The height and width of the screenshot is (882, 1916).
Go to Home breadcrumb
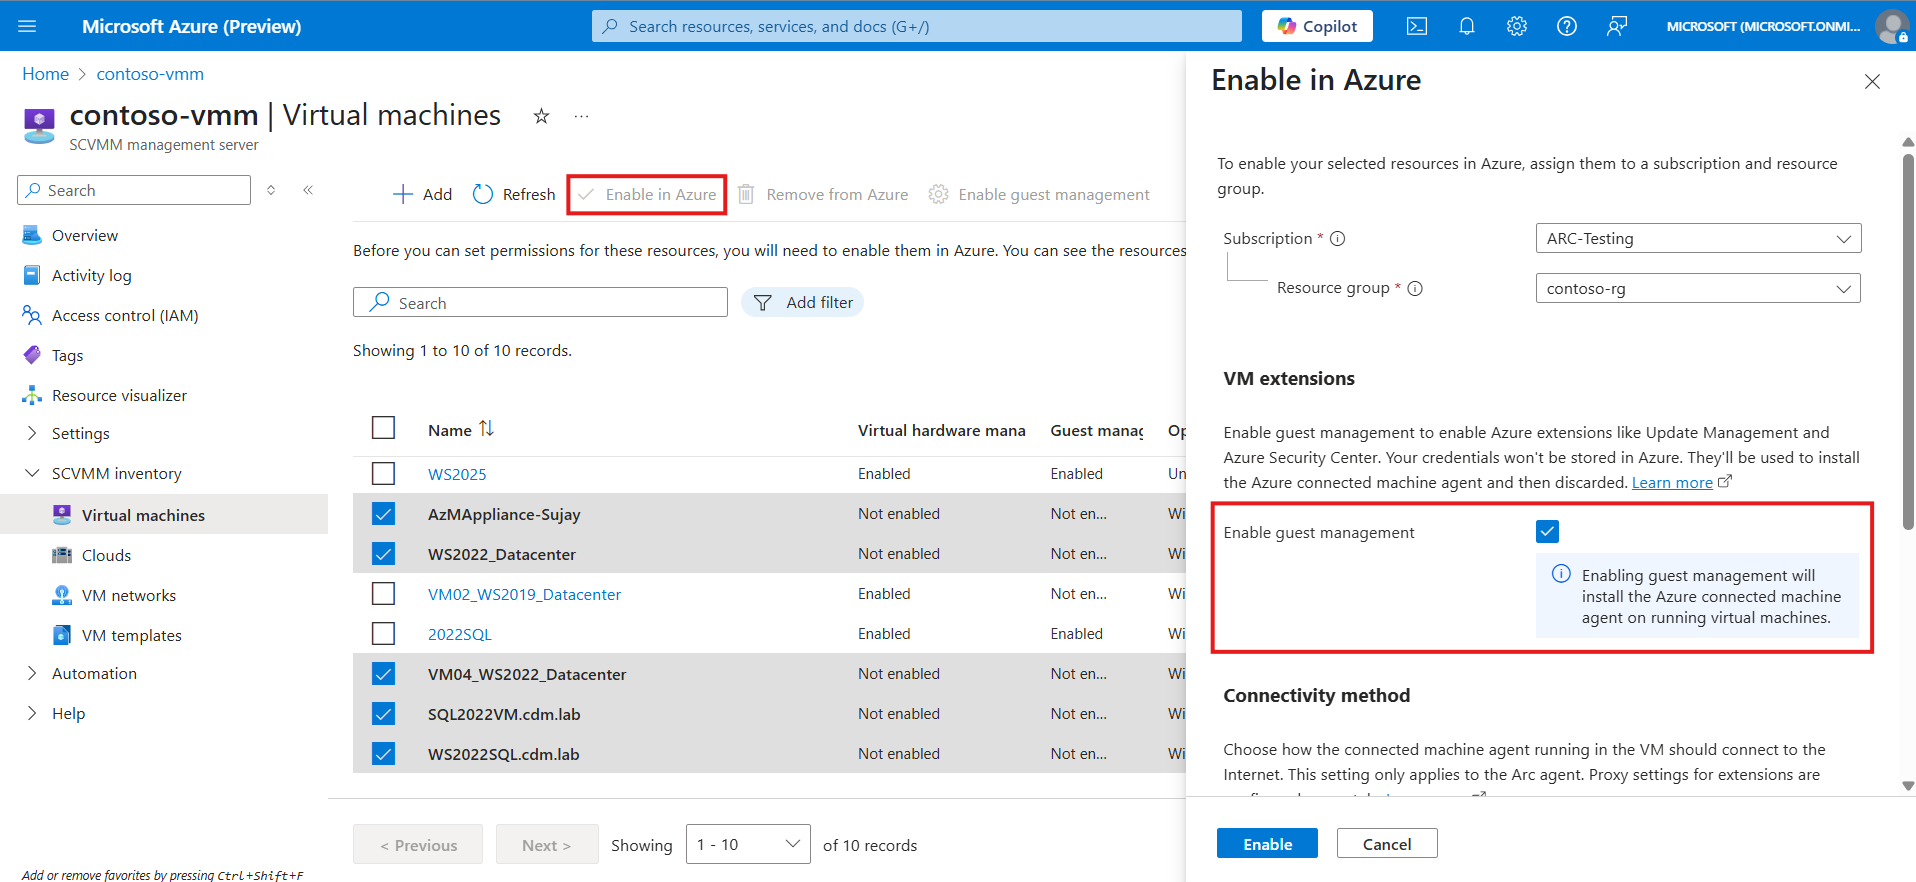[46, 74]
